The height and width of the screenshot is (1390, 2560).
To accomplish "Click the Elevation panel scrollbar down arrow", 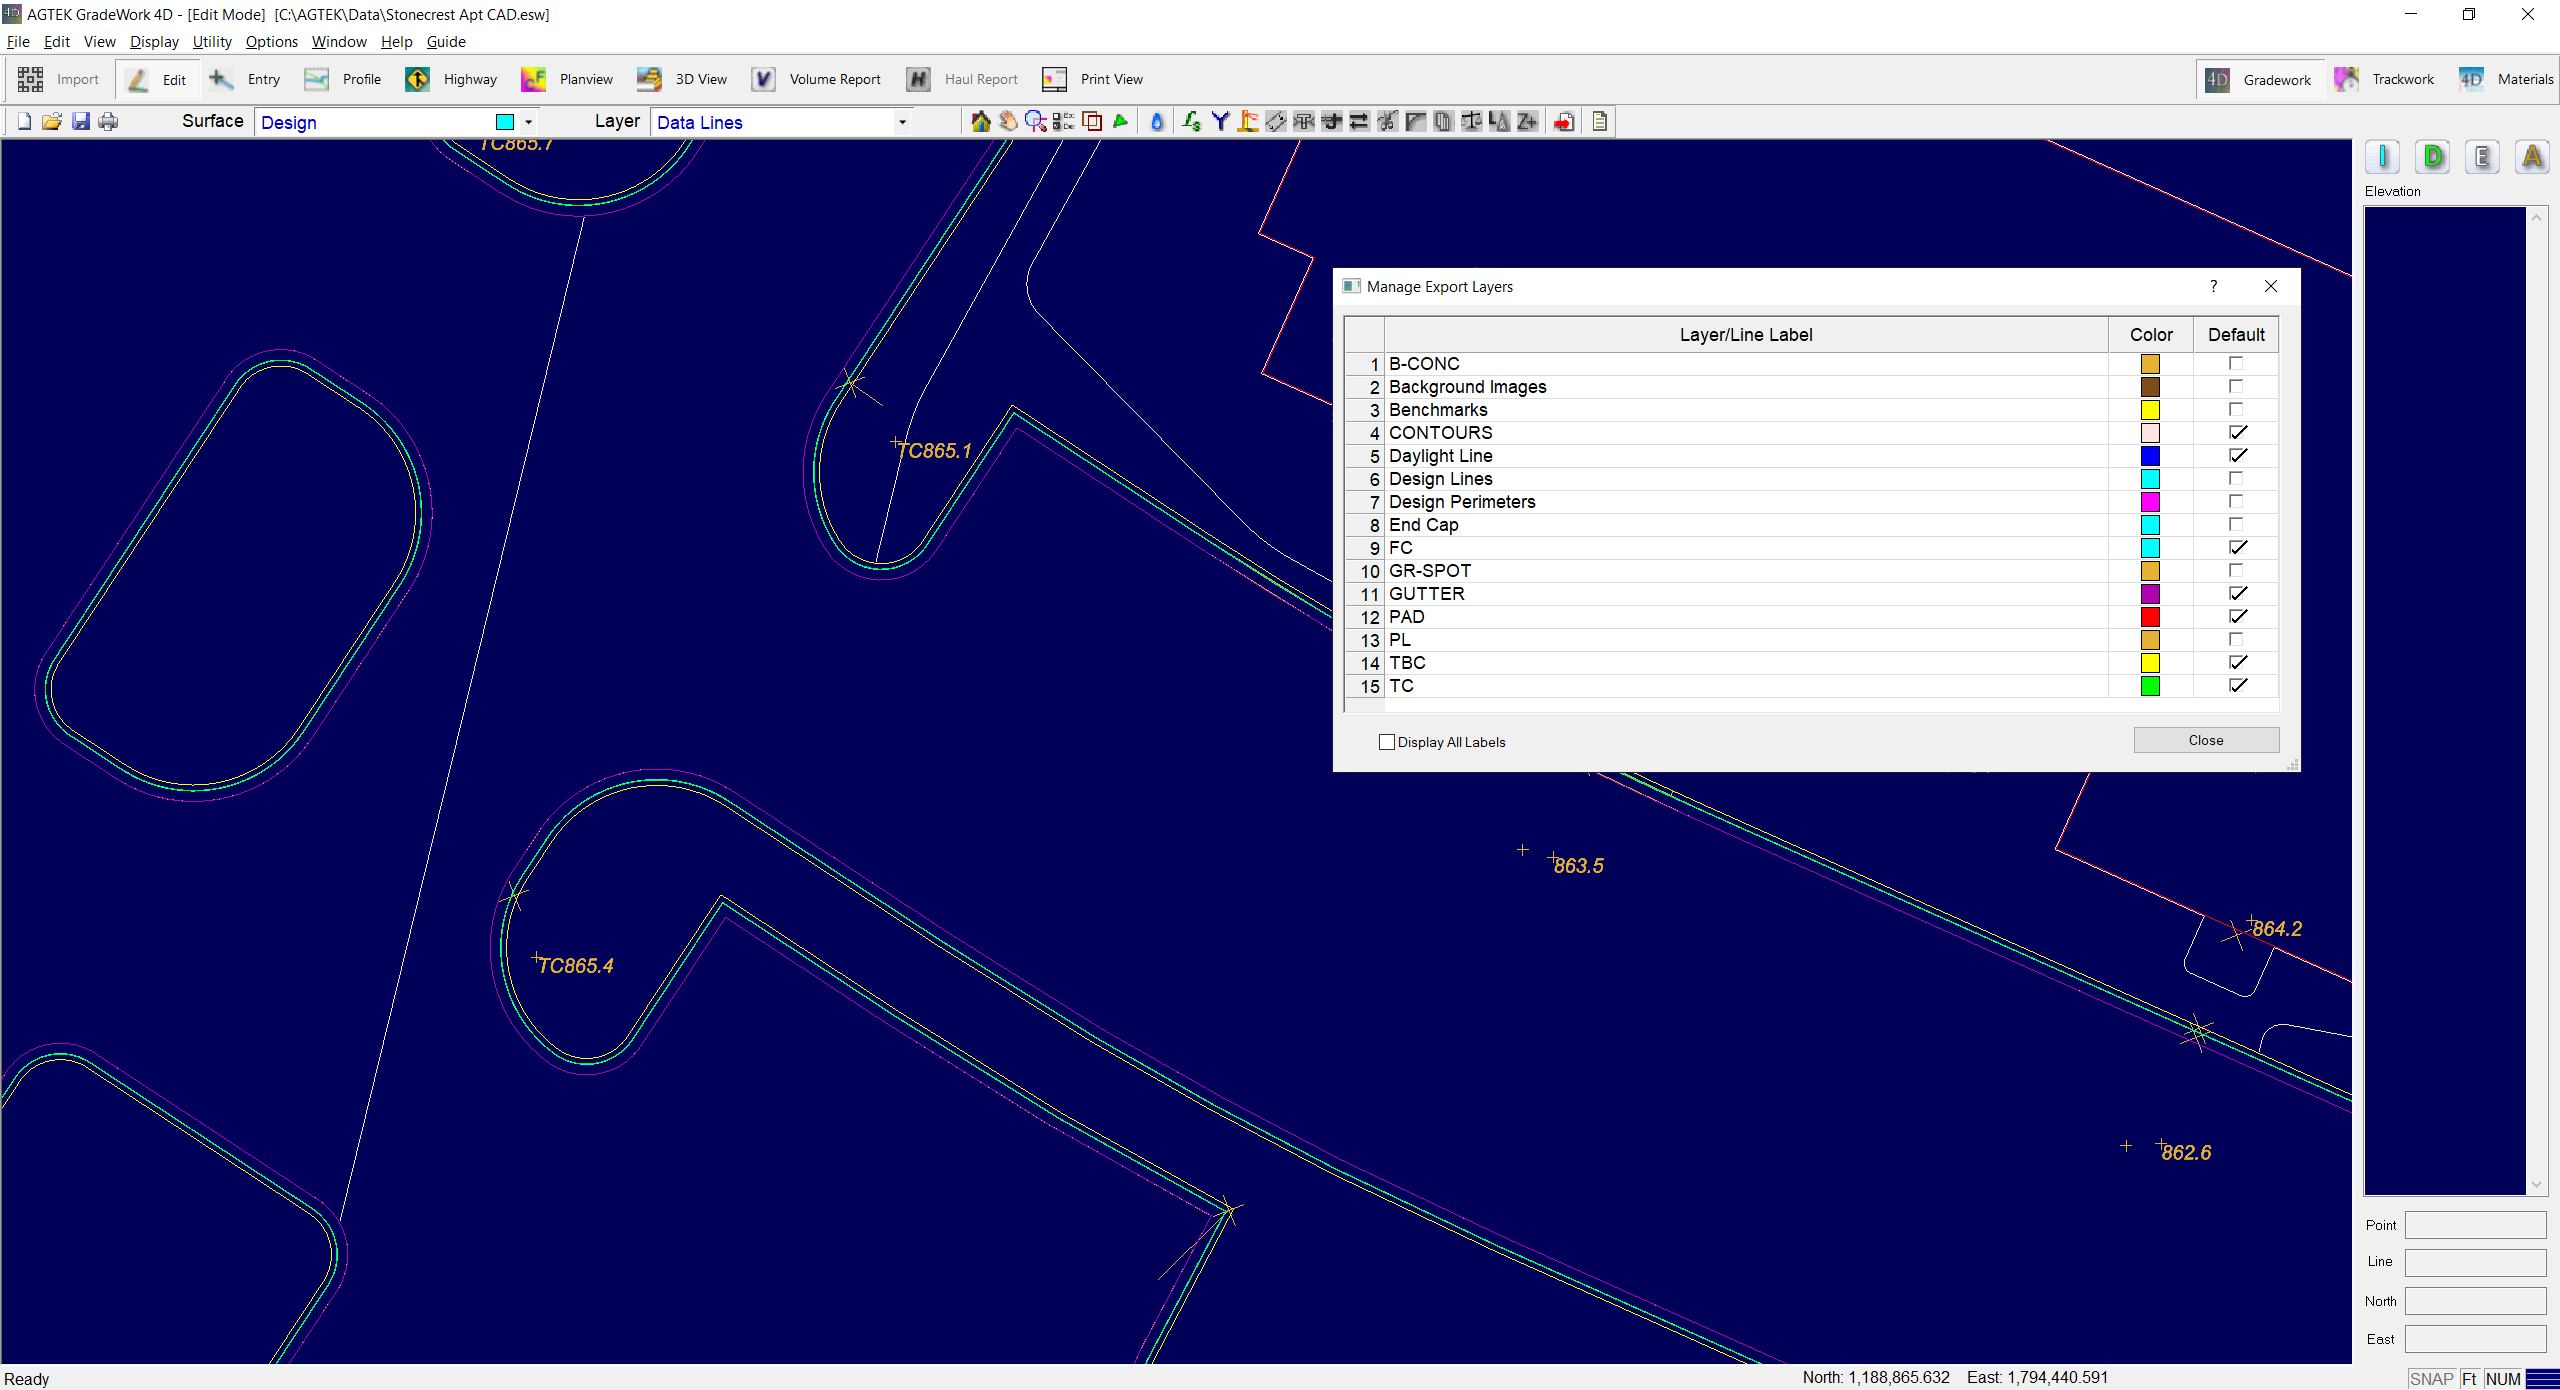I will (2537, 1184).
